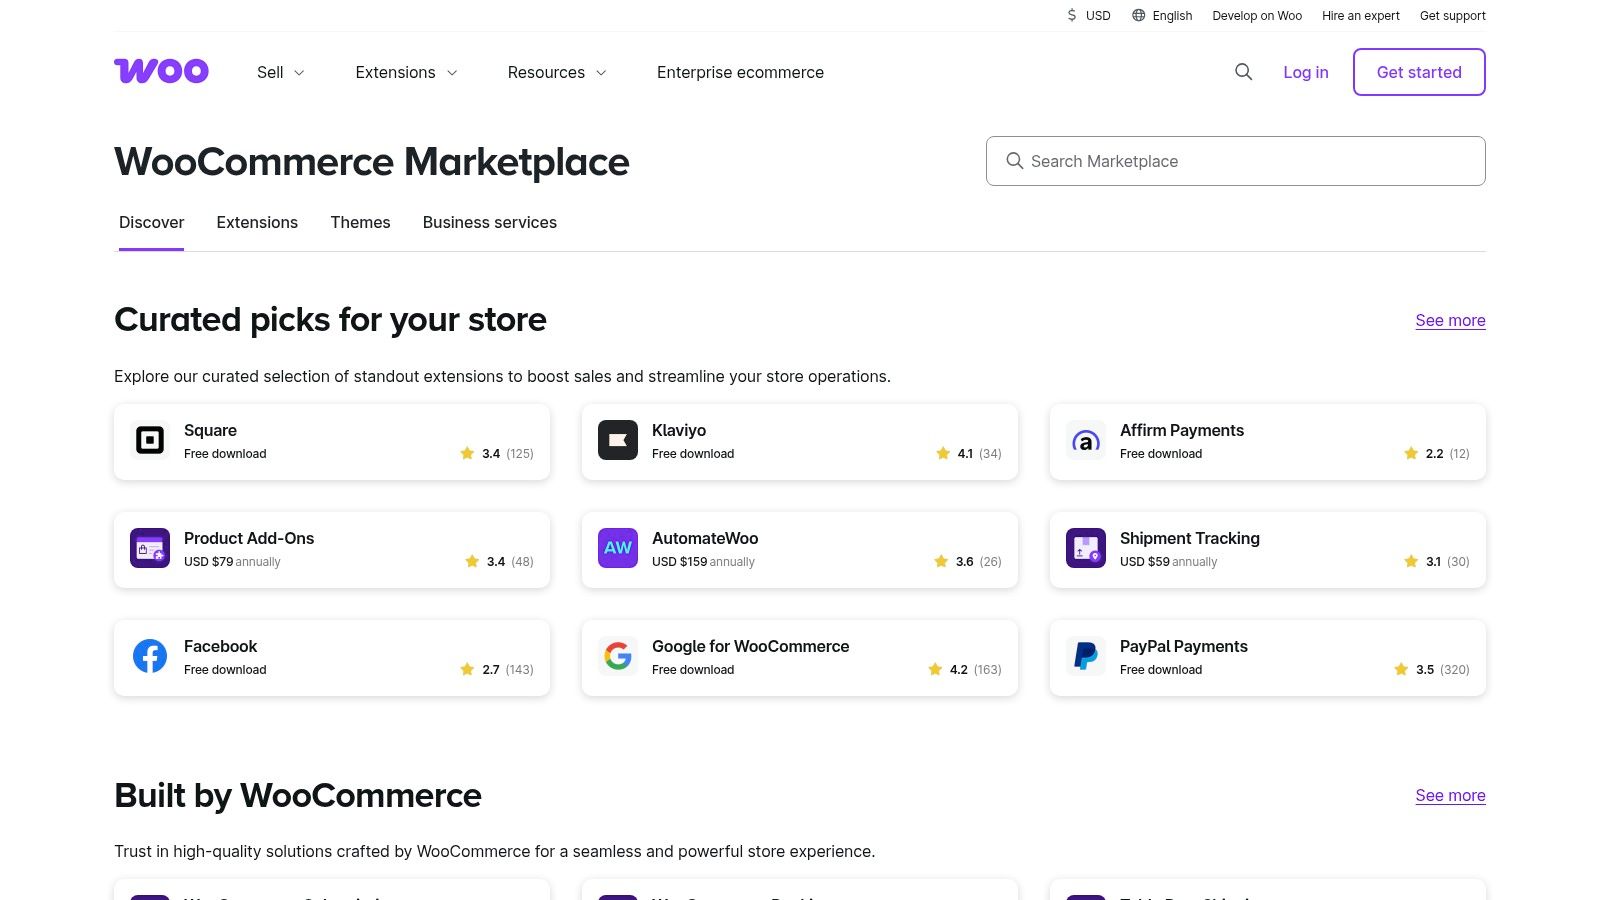Click the Google for WooCommerce icon
This screenshot has width=1600, height=900.
(617, 656)
